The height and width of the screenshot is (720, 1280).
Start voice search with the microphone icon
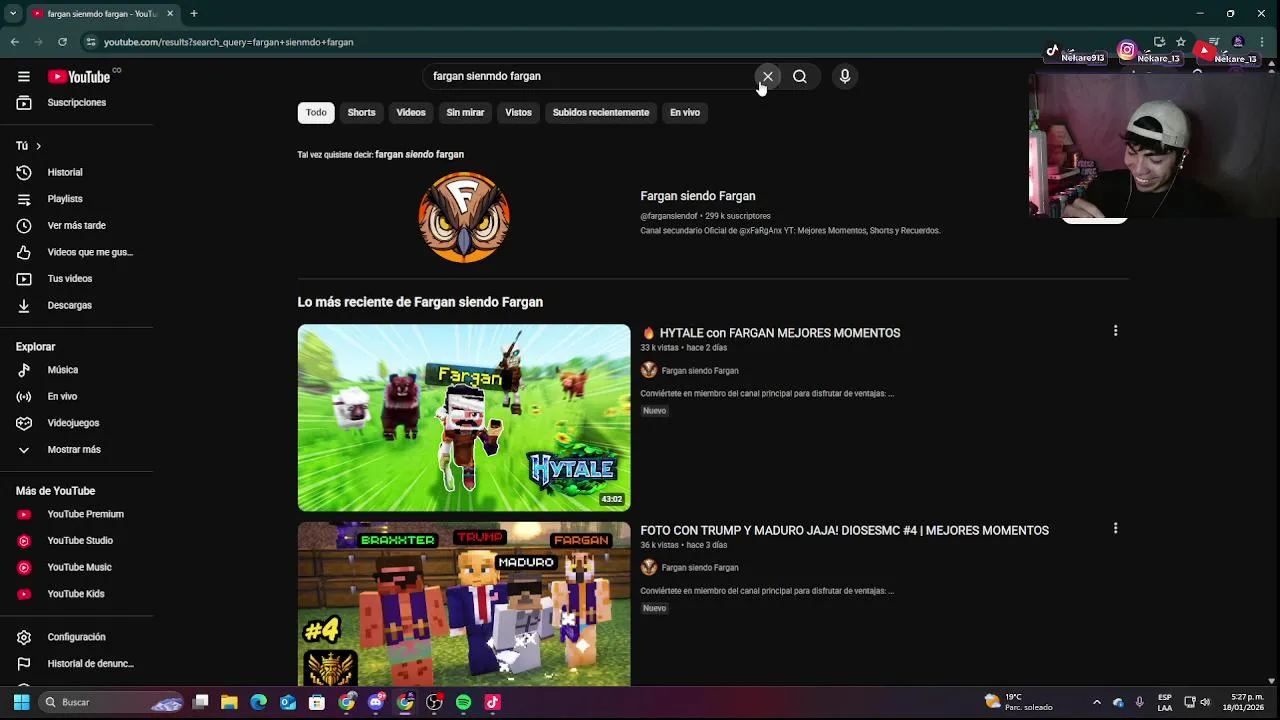click(x=845, y=76)
